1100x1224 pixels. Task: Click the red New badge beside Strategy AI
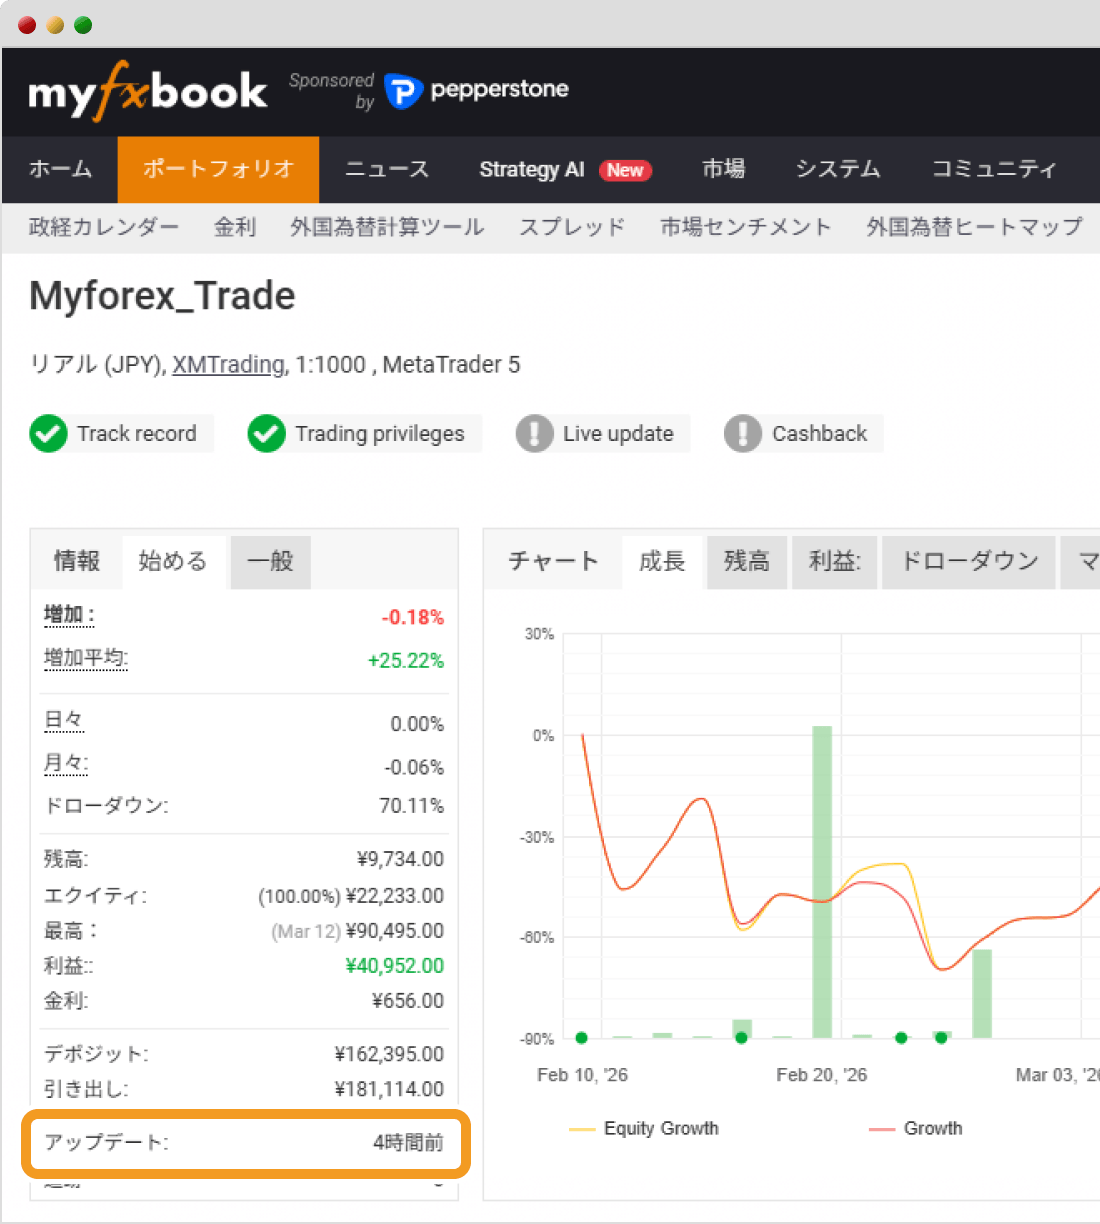coord(625,170)
